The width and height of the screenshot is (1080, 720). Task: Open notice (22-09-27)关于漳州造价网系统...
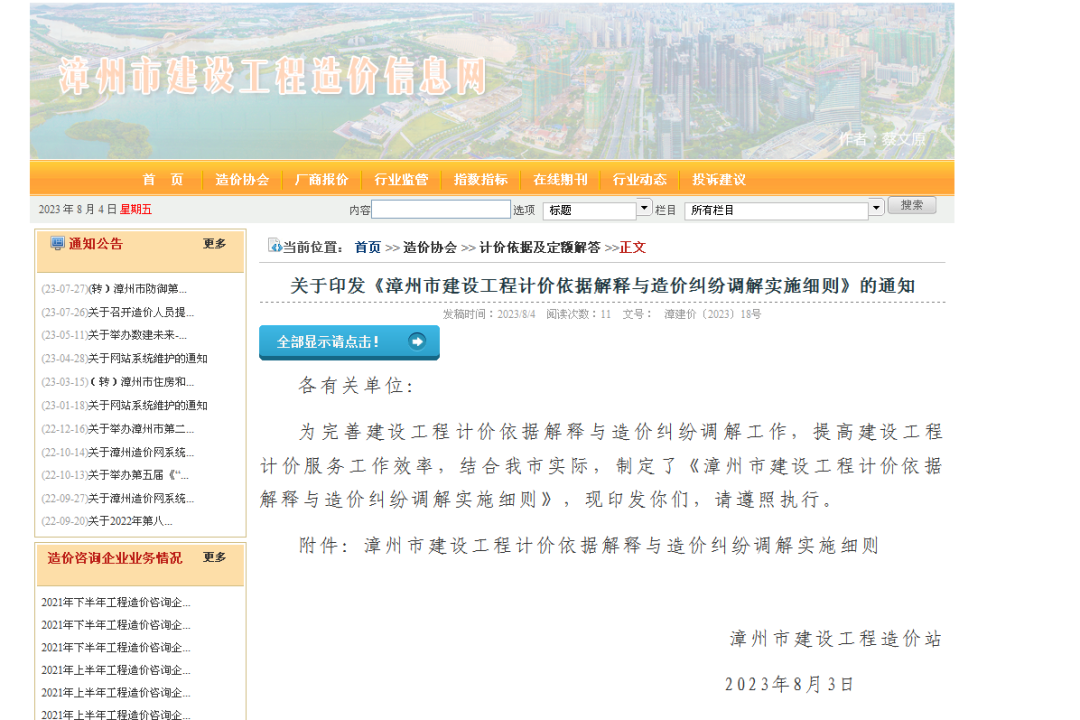(x=118, y=498)
